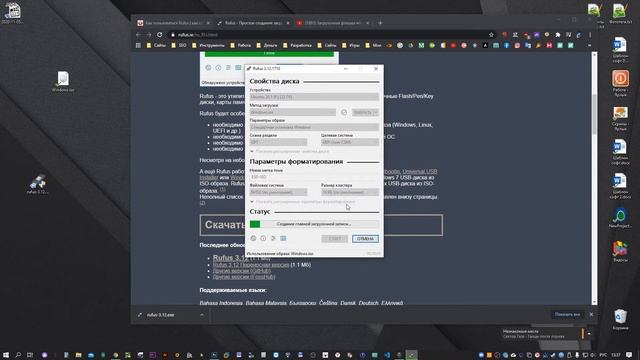Viewport: 640px width, 360px height.
Task: Open the Разработка bookmarks folder
Action: tap(297, 45)
